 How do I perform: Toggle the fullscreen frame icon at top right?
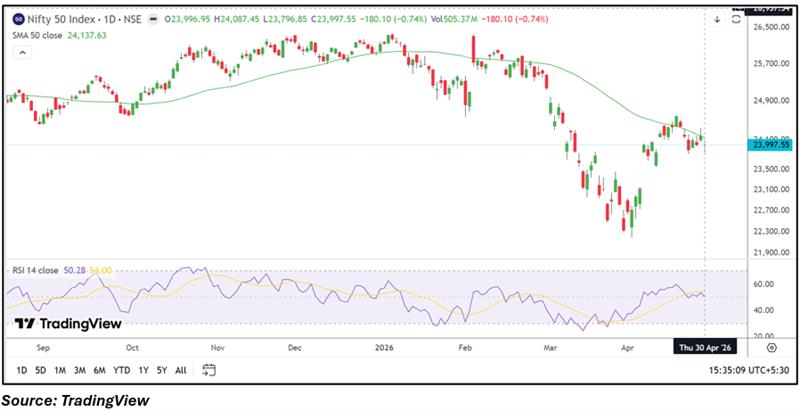pyautogui.click(x=736, y=19)
